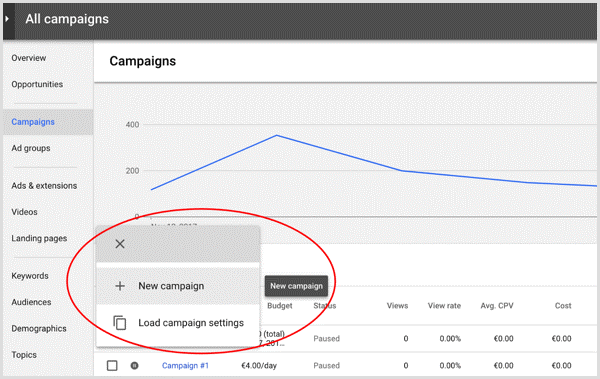Click the copy icon for Load campaign settings
This screenshot has height=379, width=600.
[120, 323]
